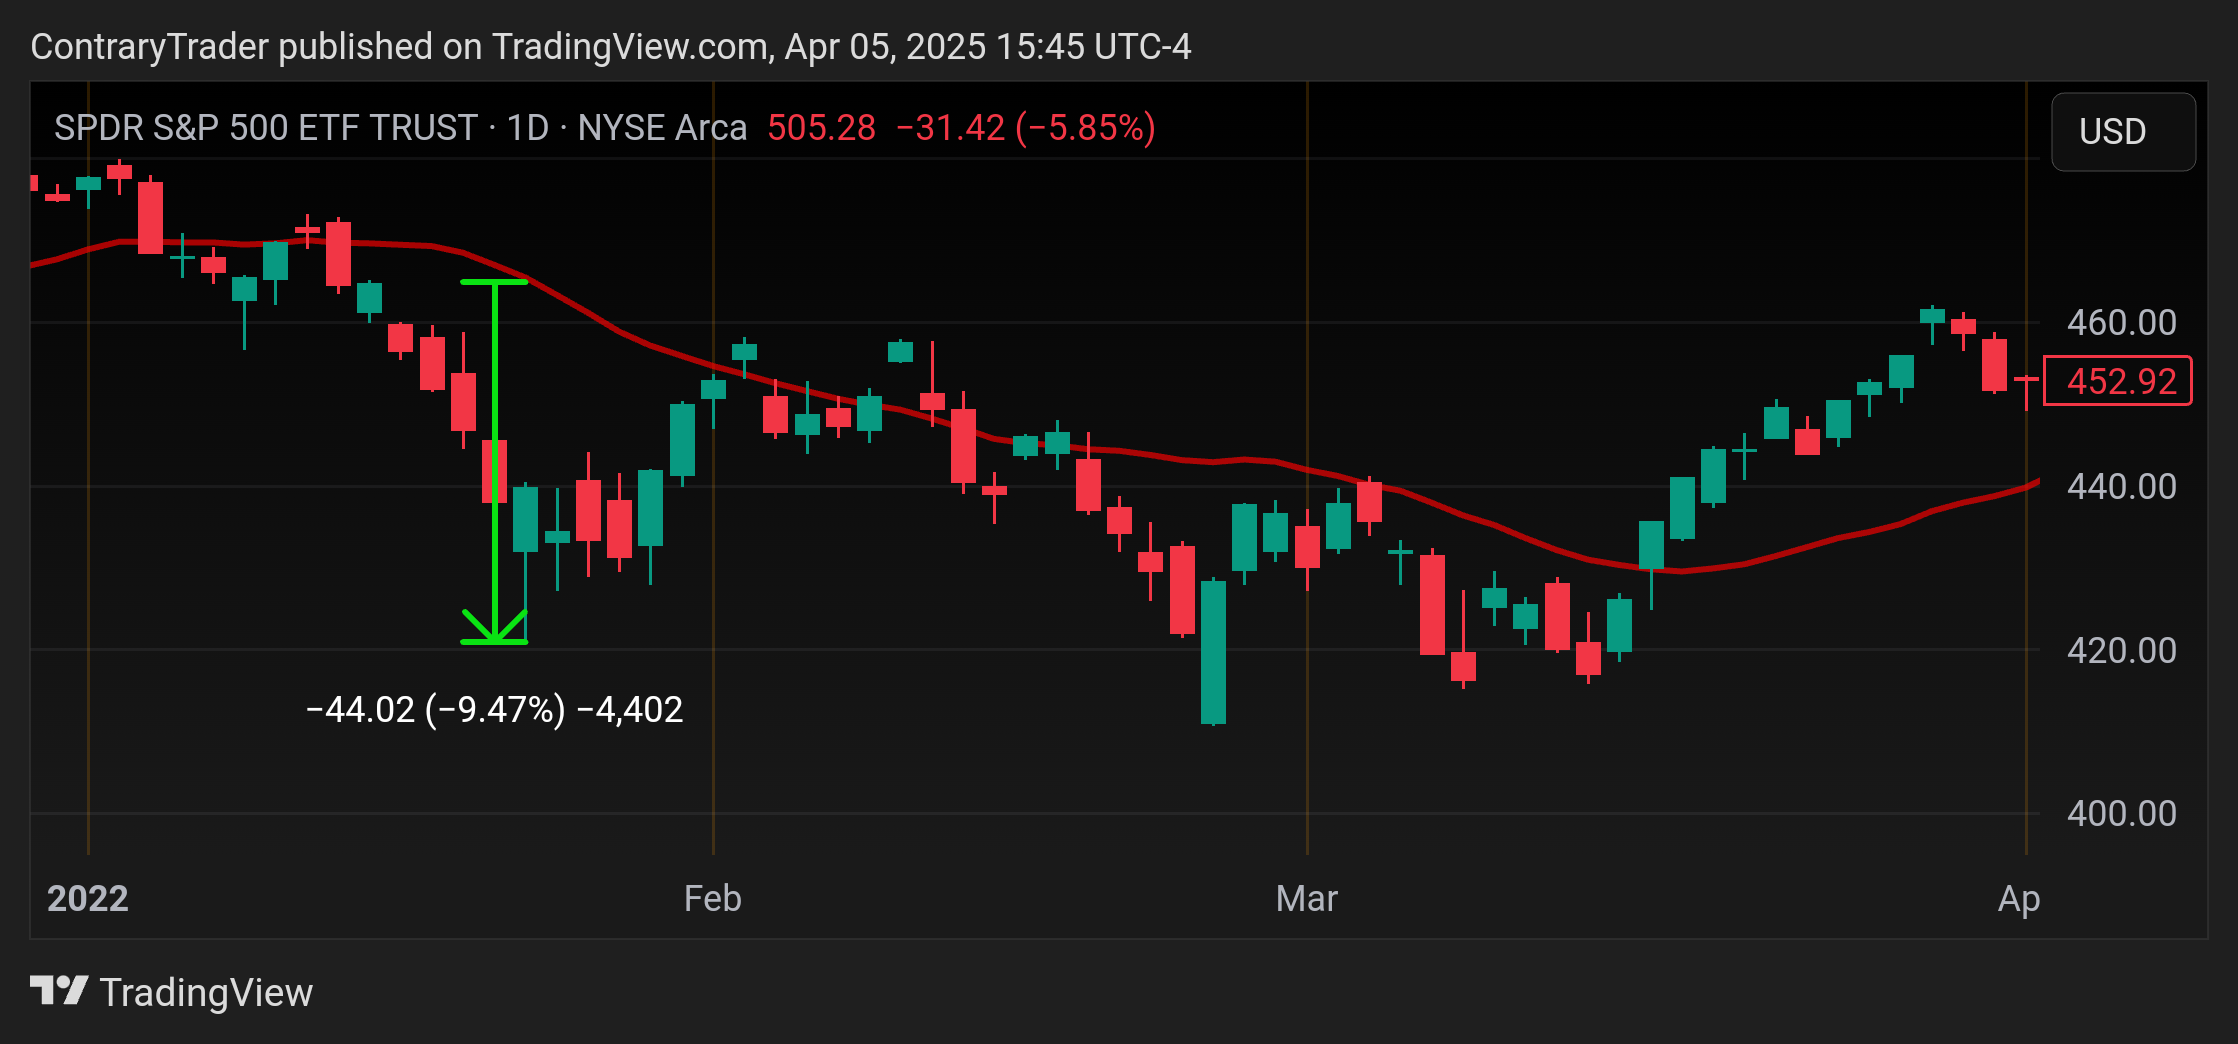Click the Feb time axis label
Screen dimensions: 2238x1044
712,898
